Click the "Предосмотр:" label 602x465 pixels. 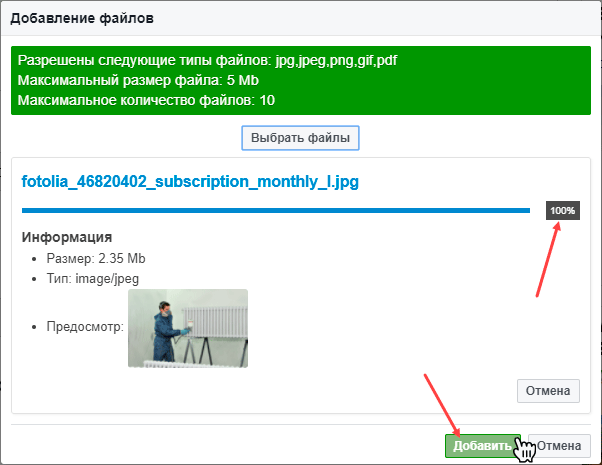tap(84, 327)
